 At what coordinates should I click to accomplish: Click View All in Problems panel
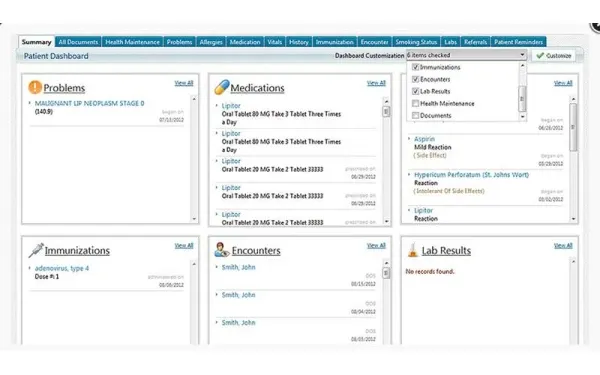(184, 83)
